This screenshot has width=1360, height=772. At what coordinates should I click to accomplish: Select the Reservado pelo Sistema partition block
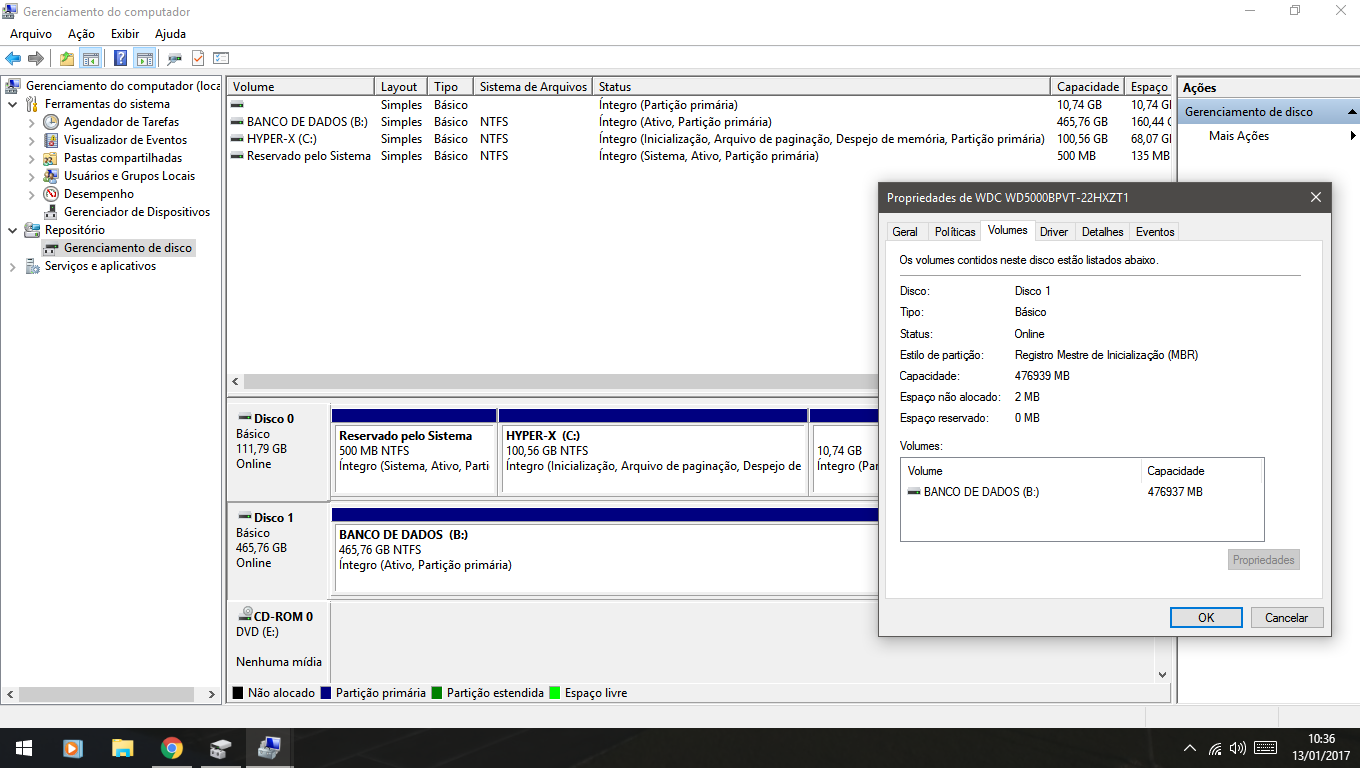(414, 451)
